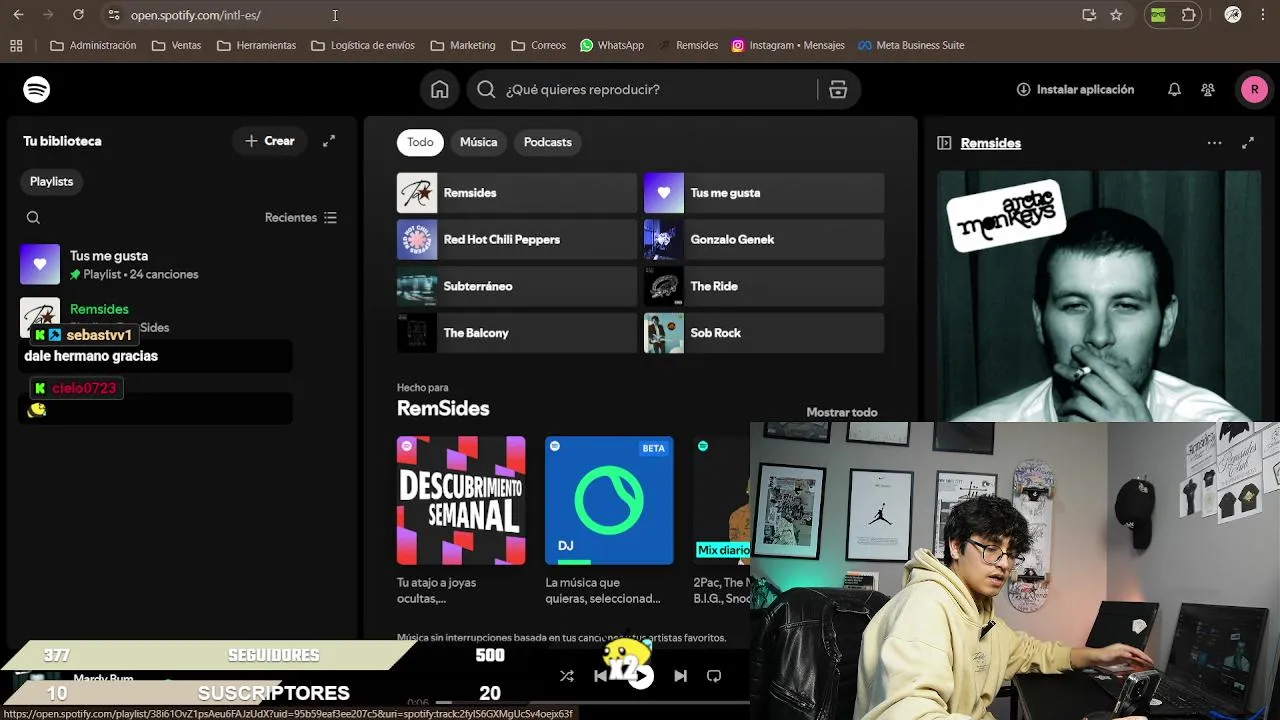Select the Música filter chip

tap(478, 142)
